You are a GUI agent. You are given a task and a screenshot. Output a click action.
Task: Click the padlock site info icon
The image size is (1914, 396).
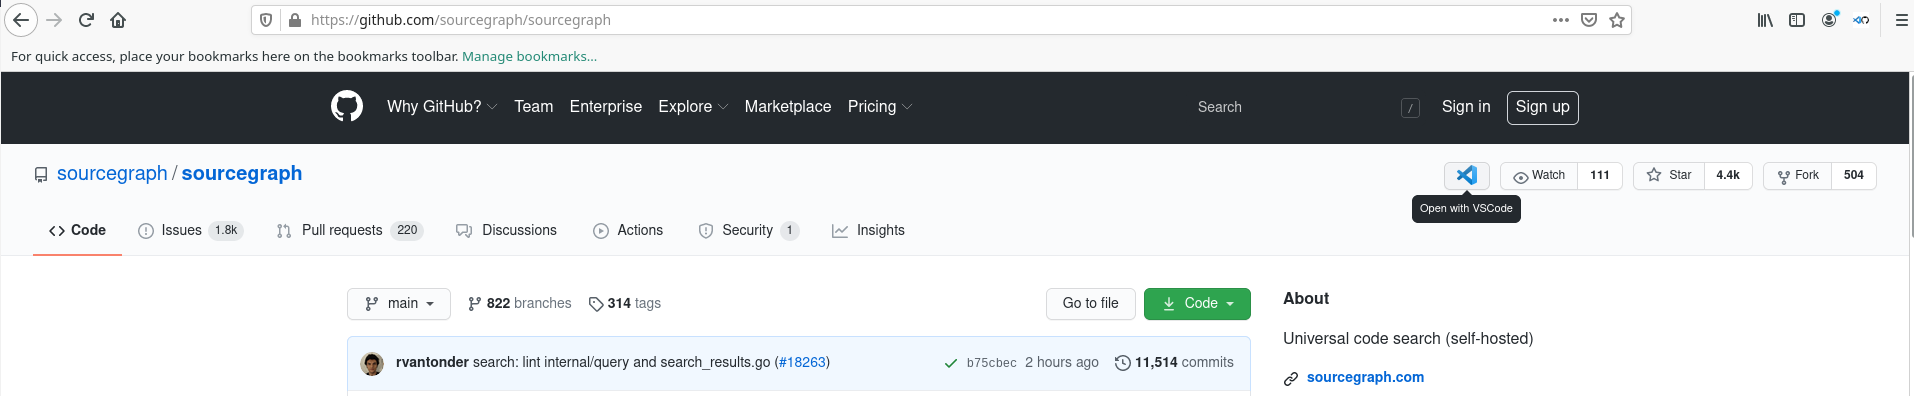pyautogui.click(x=295, y=20)
